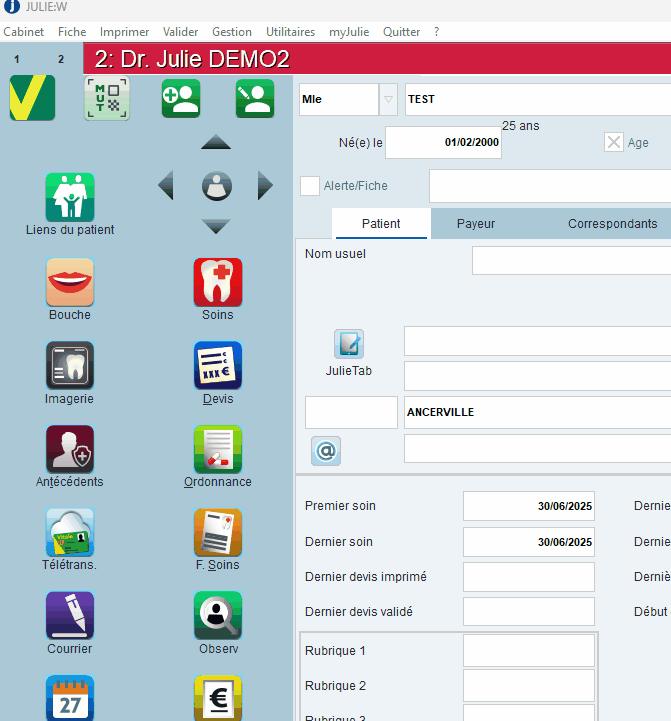
Task: Switch to the Patient tab
Action: pyautogui.click(x=381, y=223)
